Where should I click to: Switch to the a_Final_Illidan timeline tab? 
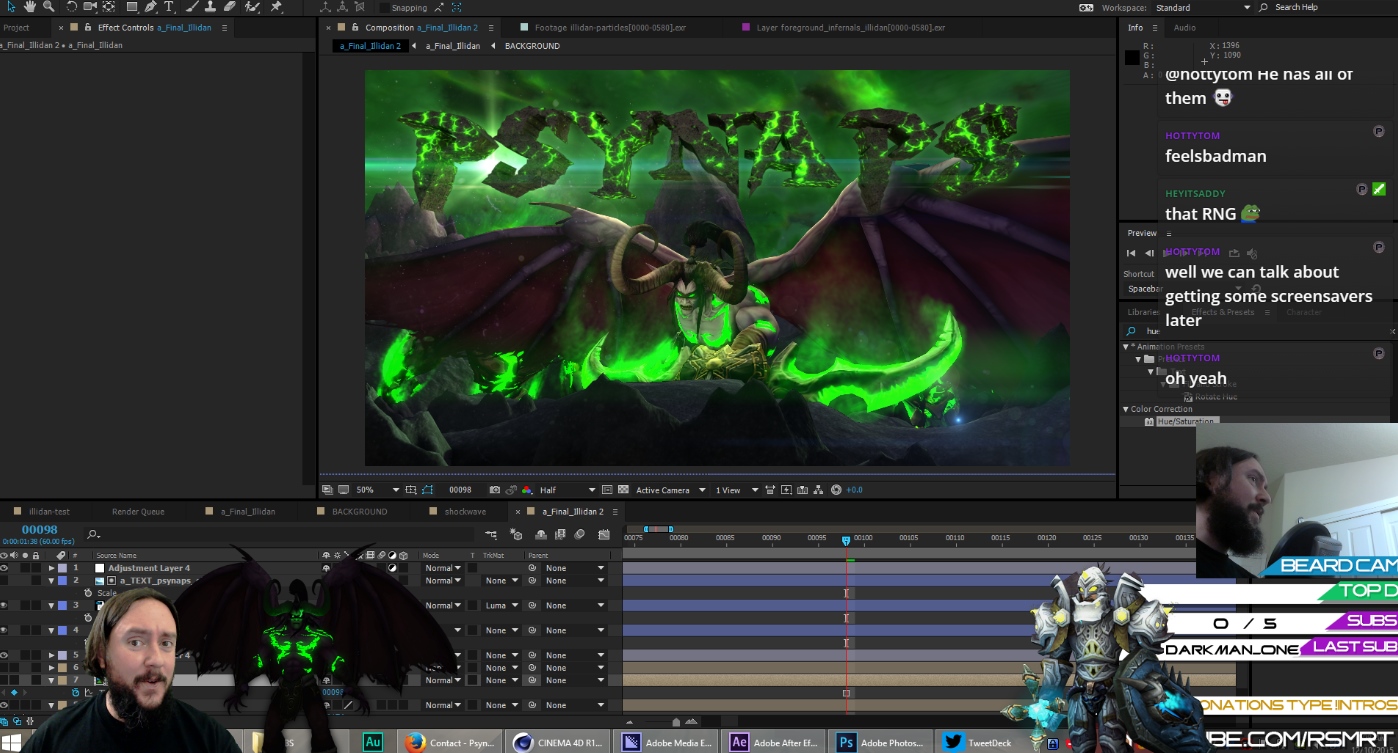click(248, 511)
